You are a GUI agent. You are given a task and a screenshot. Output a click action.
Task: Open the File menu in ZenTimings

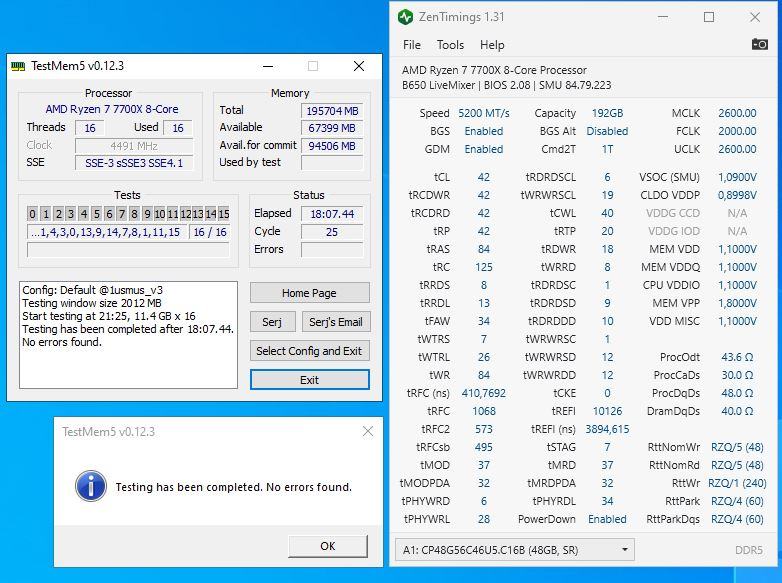411,45
